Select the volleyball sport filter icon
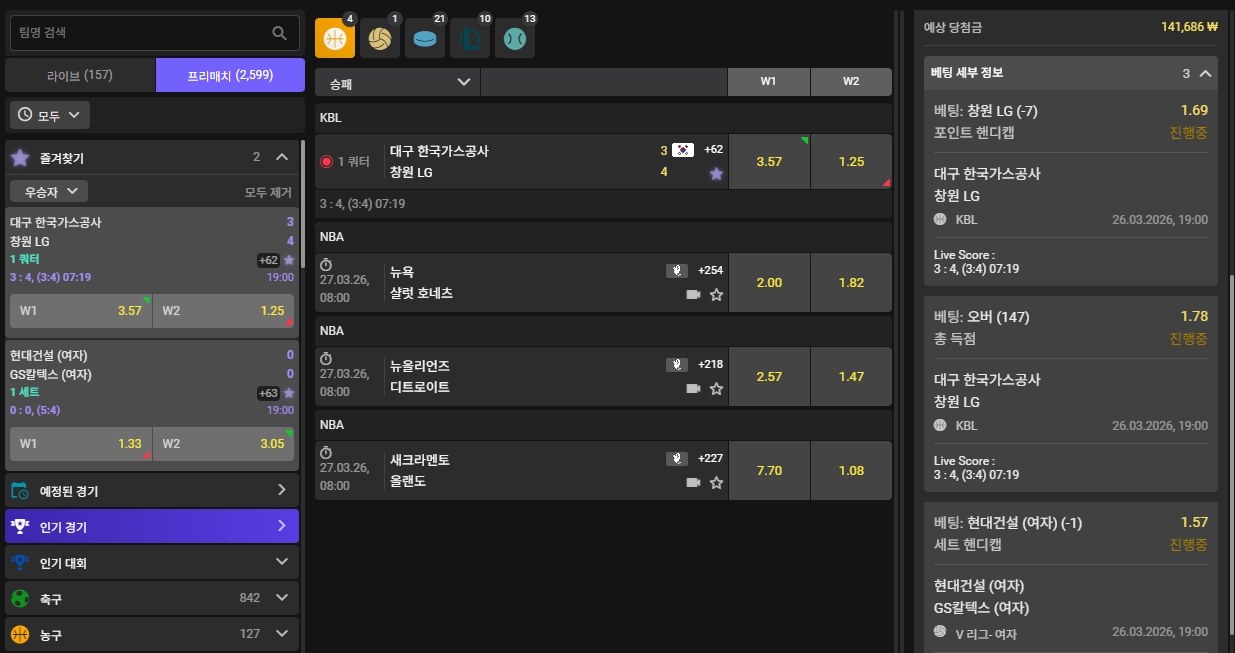Viewport: 1235px width, 653px height. point(380,38)
